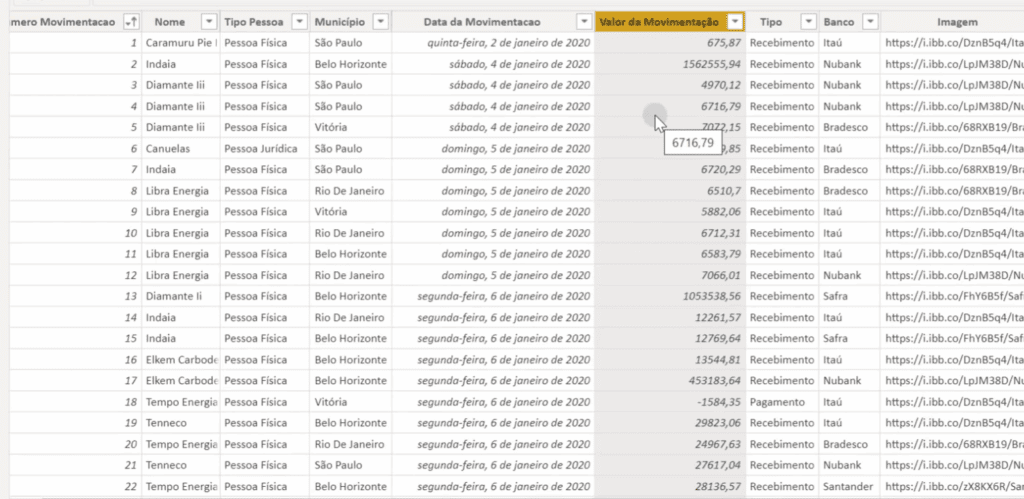The image size is (1024, 499).
Task: Open filter dropdown for Tipo column
Action: (808, 22)
